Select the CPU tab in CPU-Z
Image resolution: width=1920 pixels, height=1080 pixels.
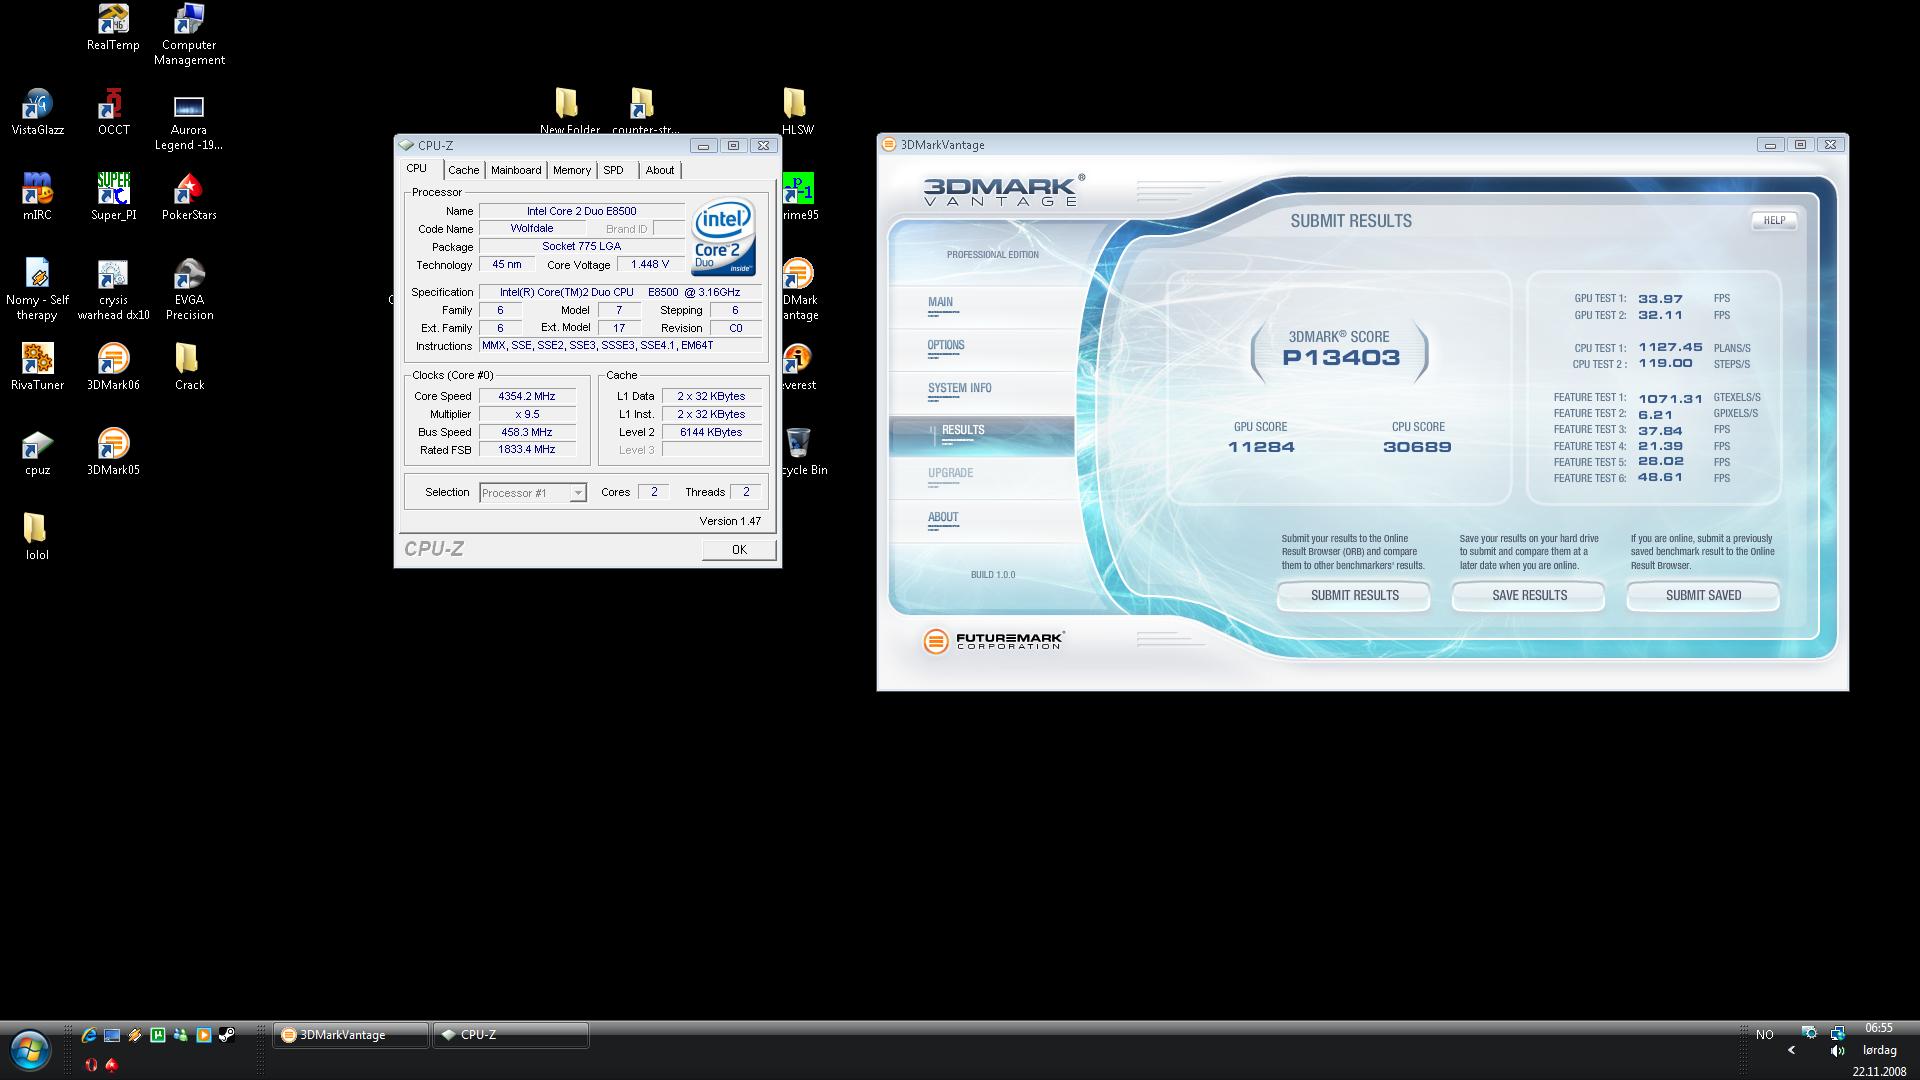pos(417,168)
